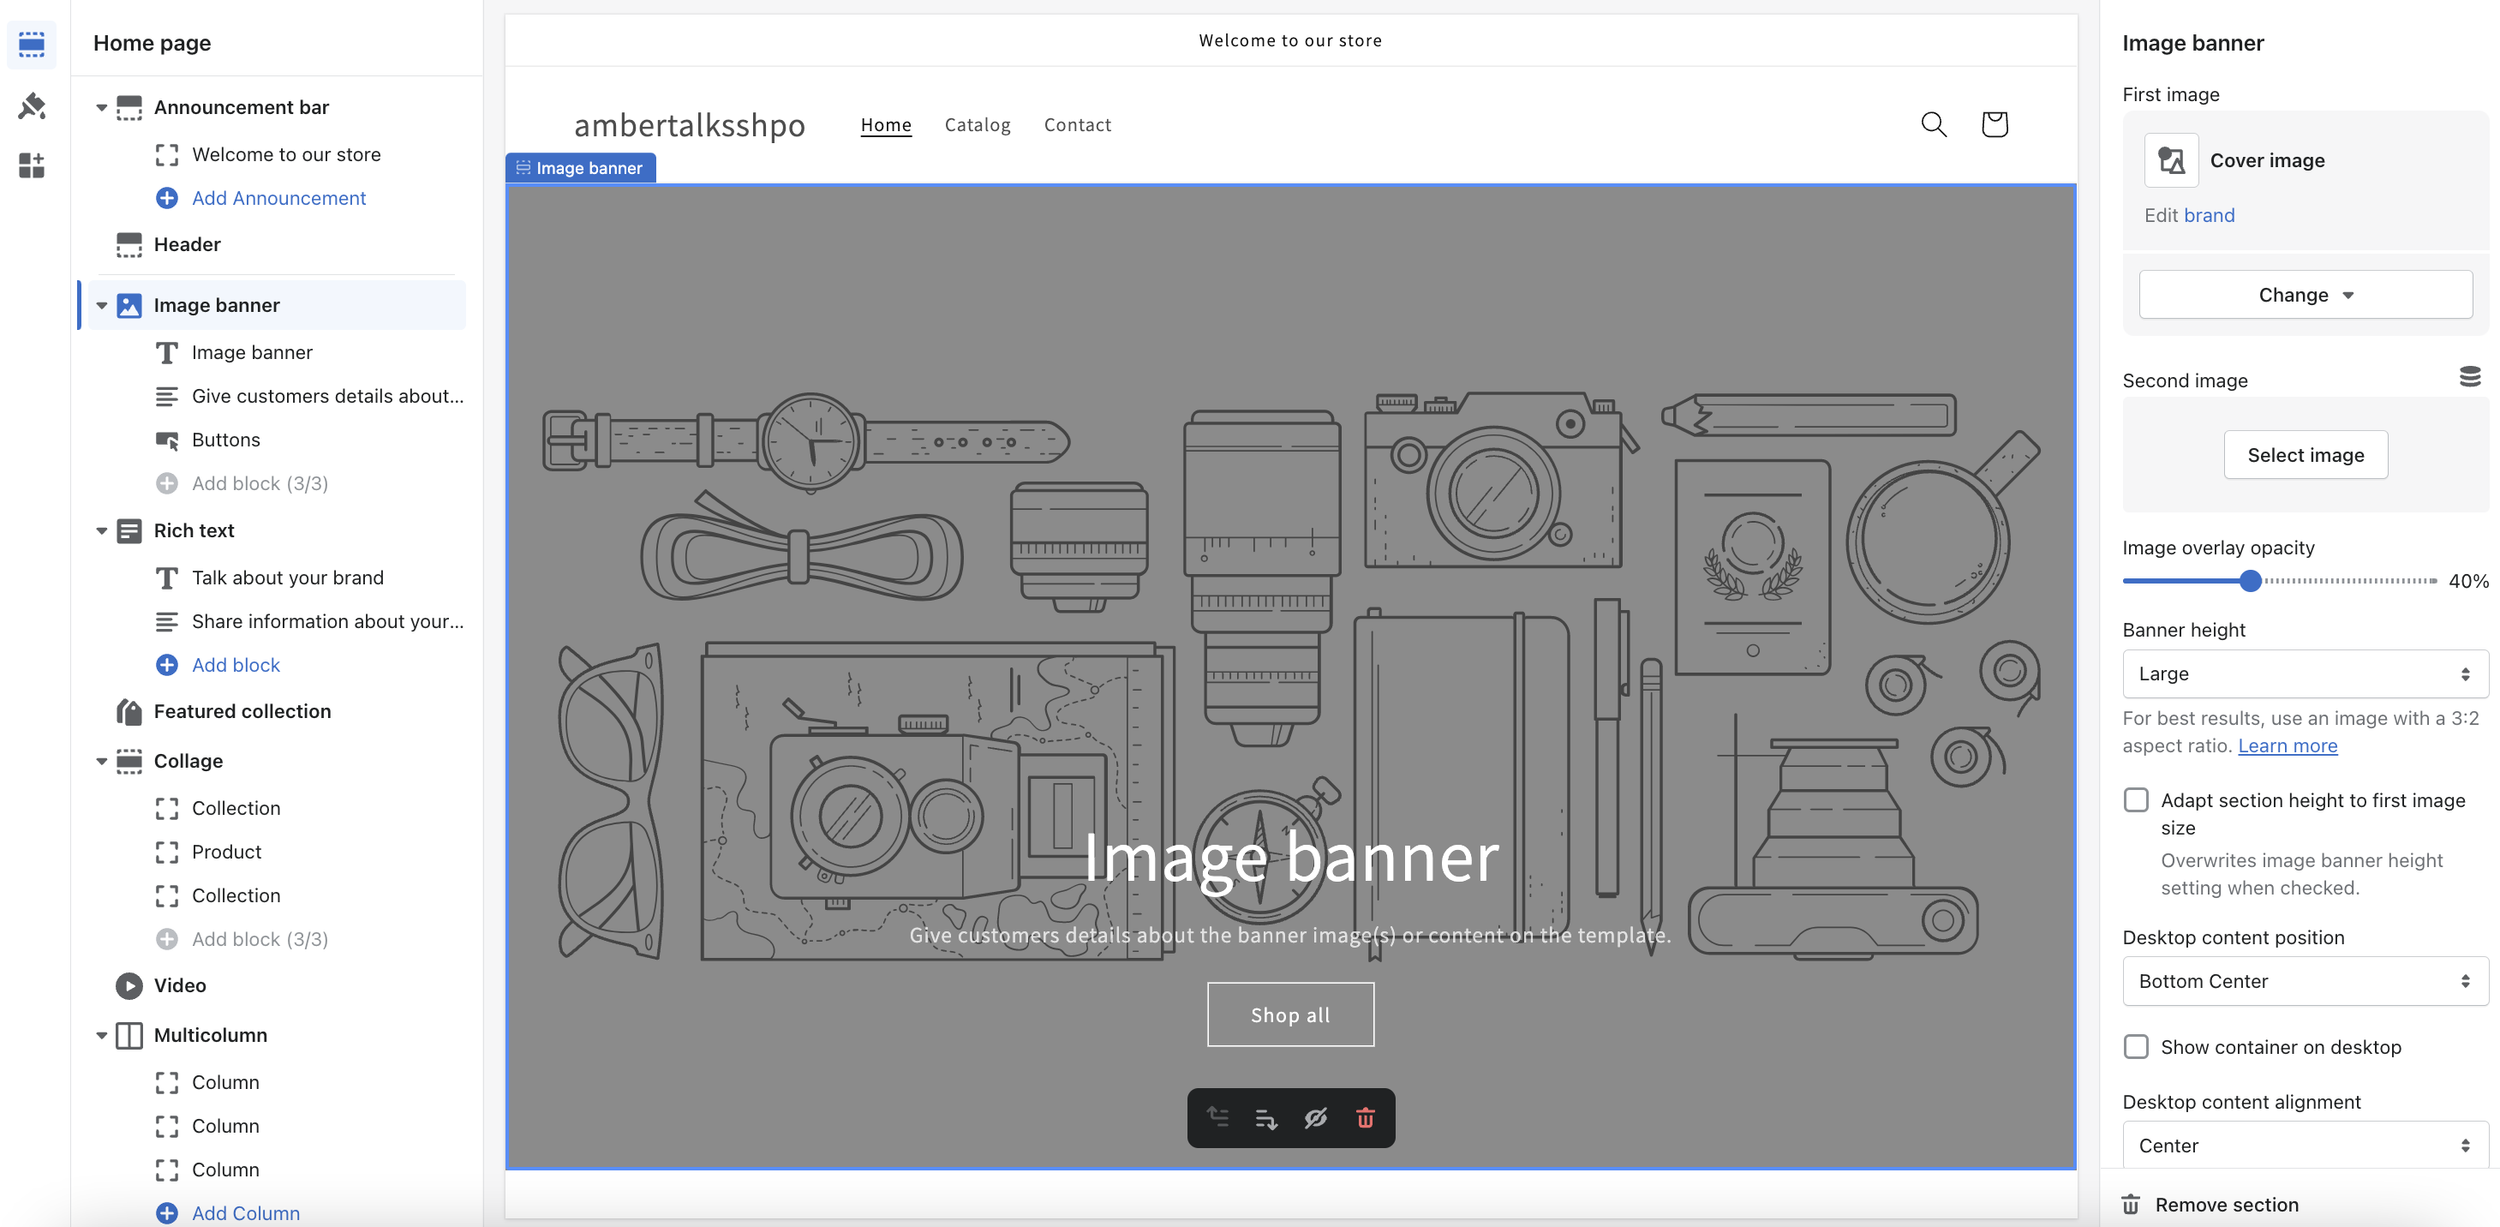
Task: Open Desktop content position dropdown
Action: coord(2304,981)
